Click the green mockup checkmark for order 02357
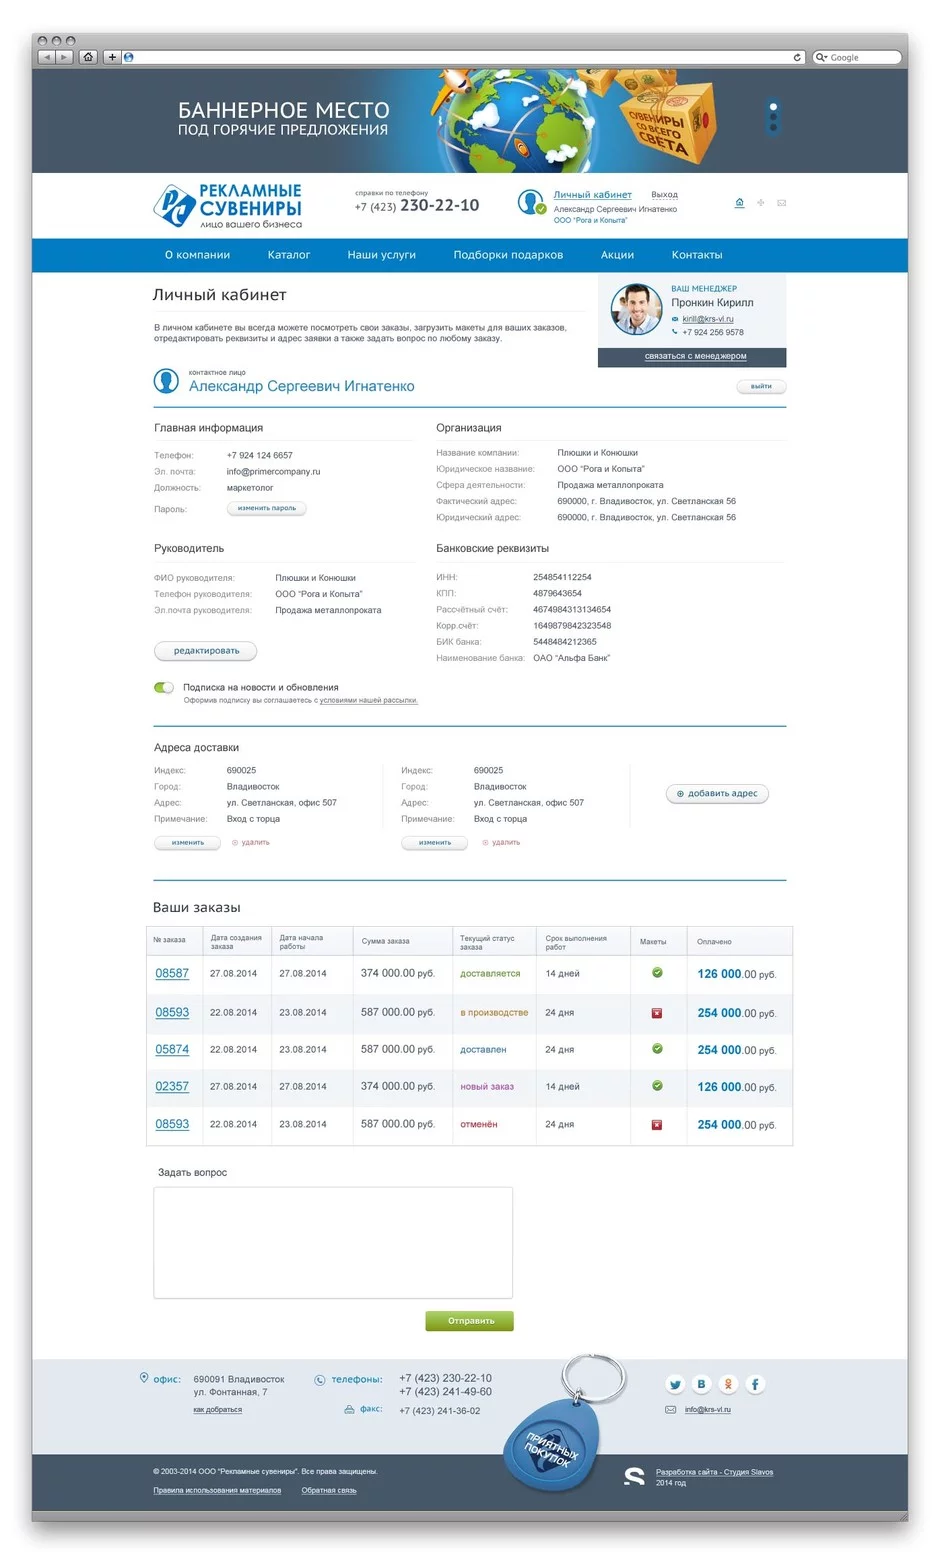This screenshot has height=1552, width=940. click(x=657, y=1086)
